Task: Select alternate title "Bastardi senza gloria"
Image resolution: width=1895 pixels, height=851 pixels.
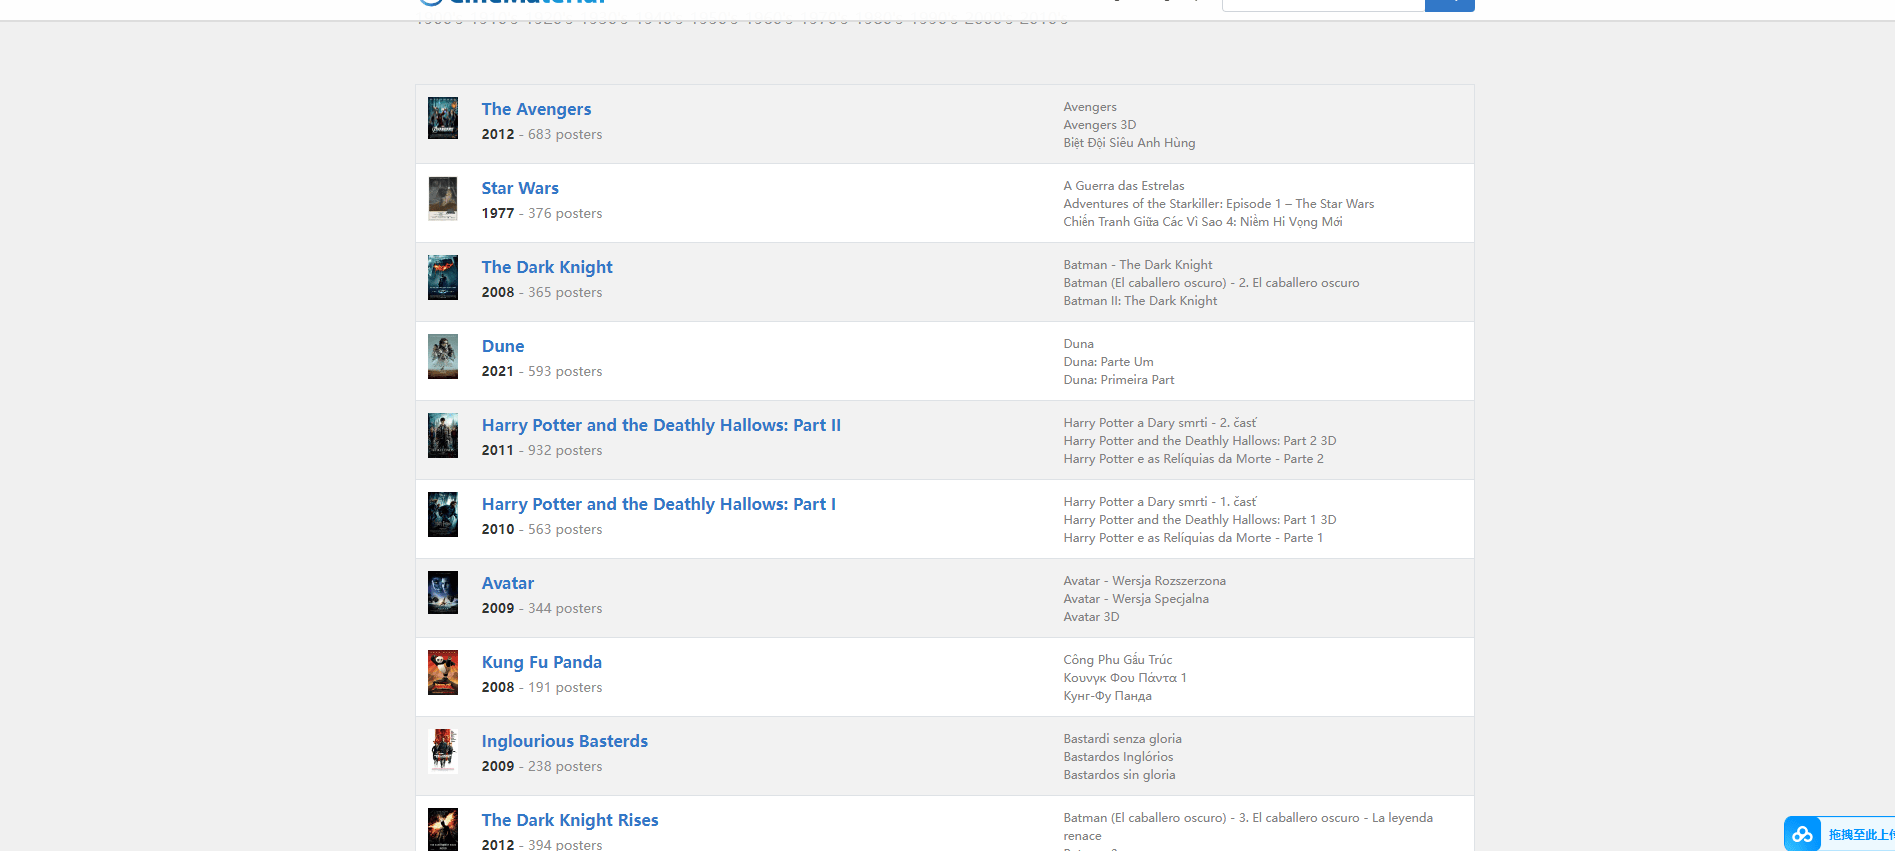Action: [1122, 739]
